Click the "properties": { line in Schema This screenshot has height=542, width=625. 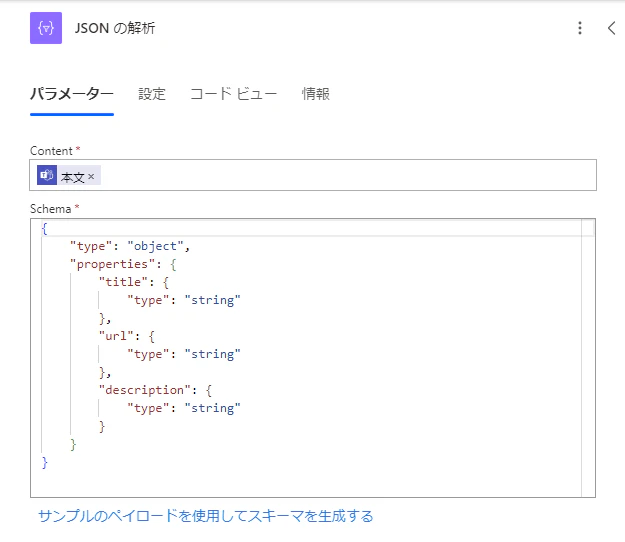[123, 264]
